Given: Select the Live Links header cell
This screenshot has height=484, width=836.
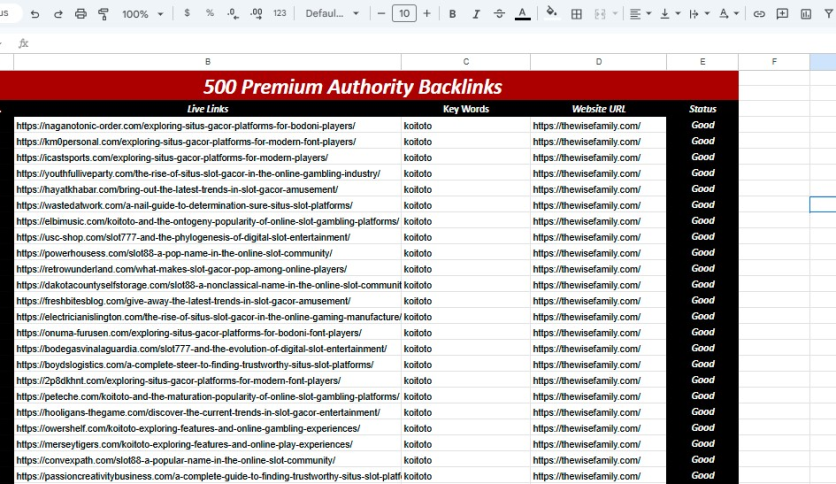Looking at the screenshot, I should (x=207, y=109).
